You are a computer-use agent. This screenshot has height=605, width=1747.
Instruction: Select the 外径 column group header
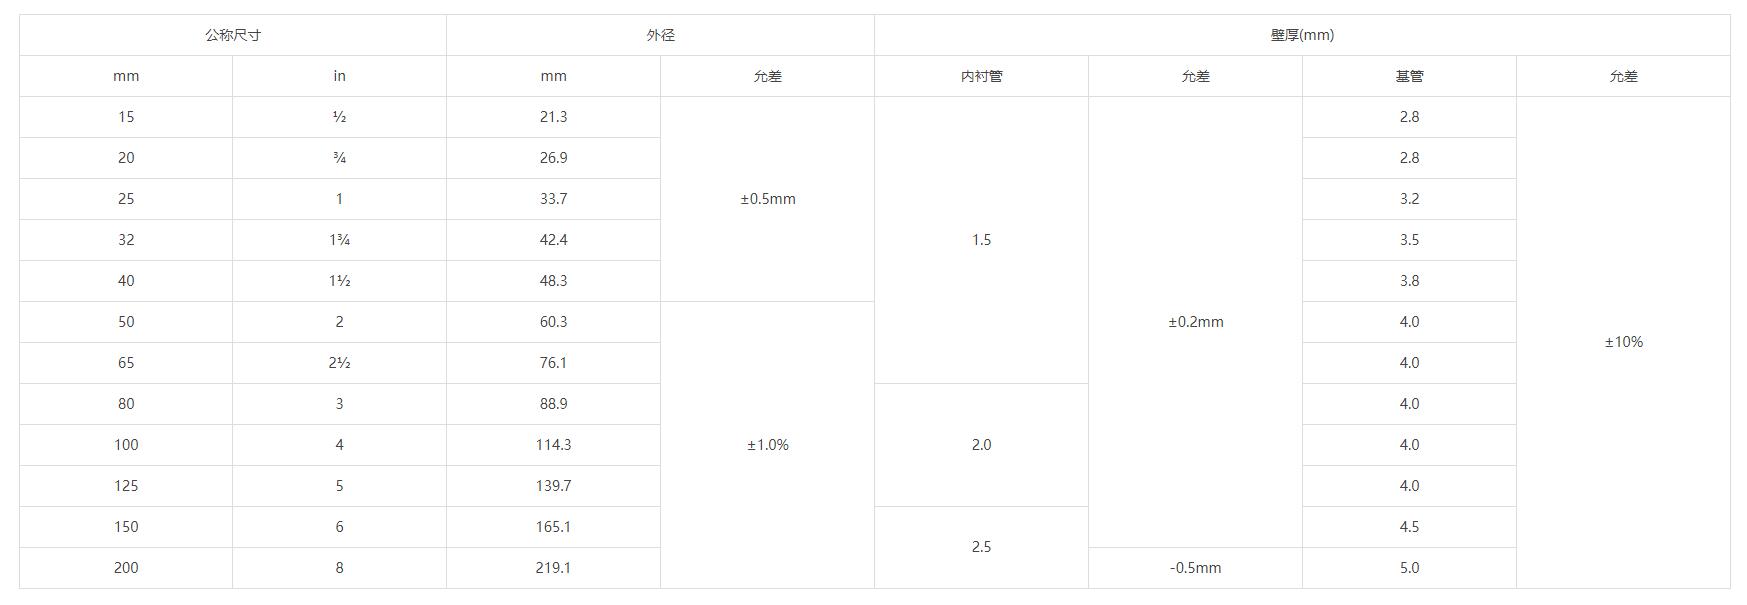pos(660,35)
